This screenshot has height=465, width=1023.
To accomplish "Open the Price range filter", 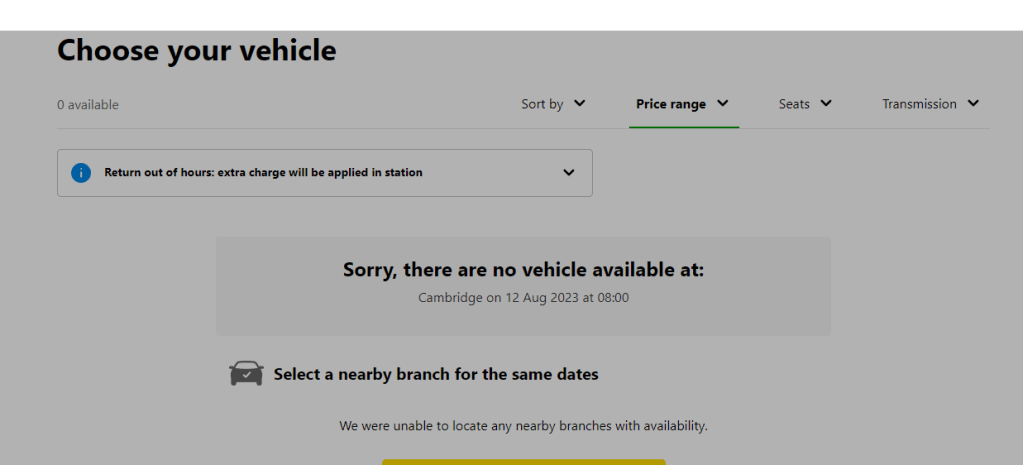I will pyautogui.click(x=682, y=104).
